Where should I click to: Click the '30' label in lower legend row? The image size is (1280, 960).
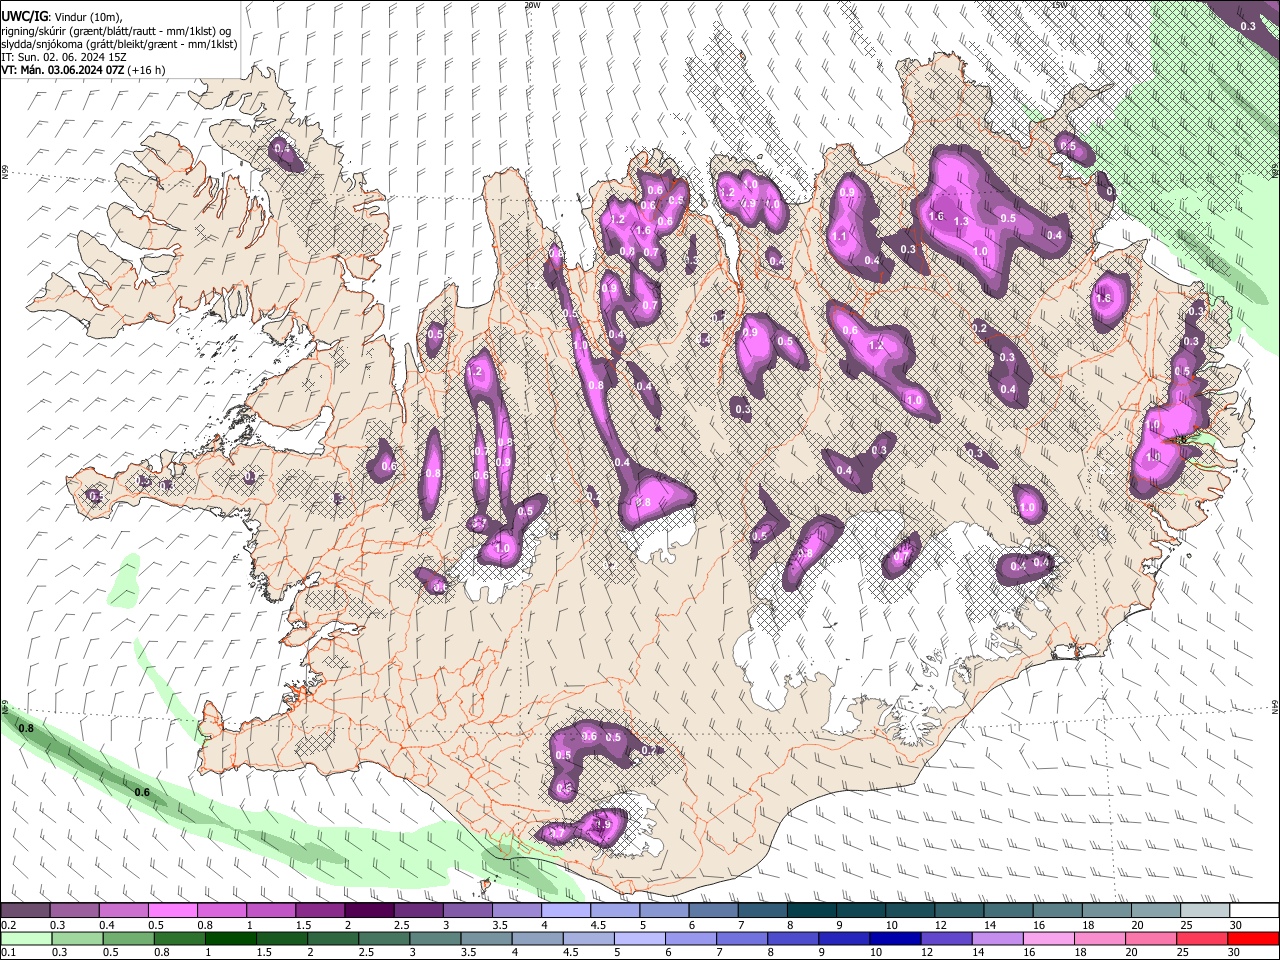[1236, 952]
